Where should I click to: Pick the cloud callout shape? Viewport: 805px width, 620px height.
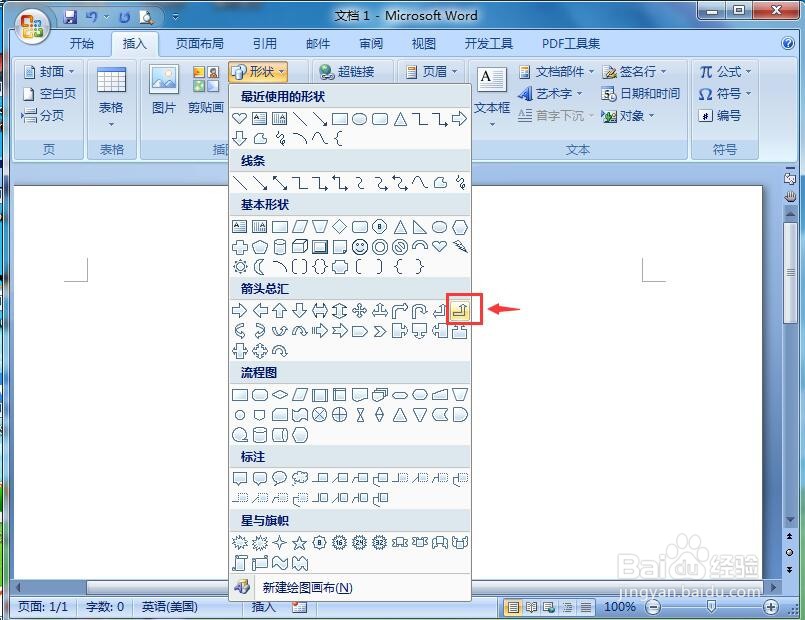[300, 478]
